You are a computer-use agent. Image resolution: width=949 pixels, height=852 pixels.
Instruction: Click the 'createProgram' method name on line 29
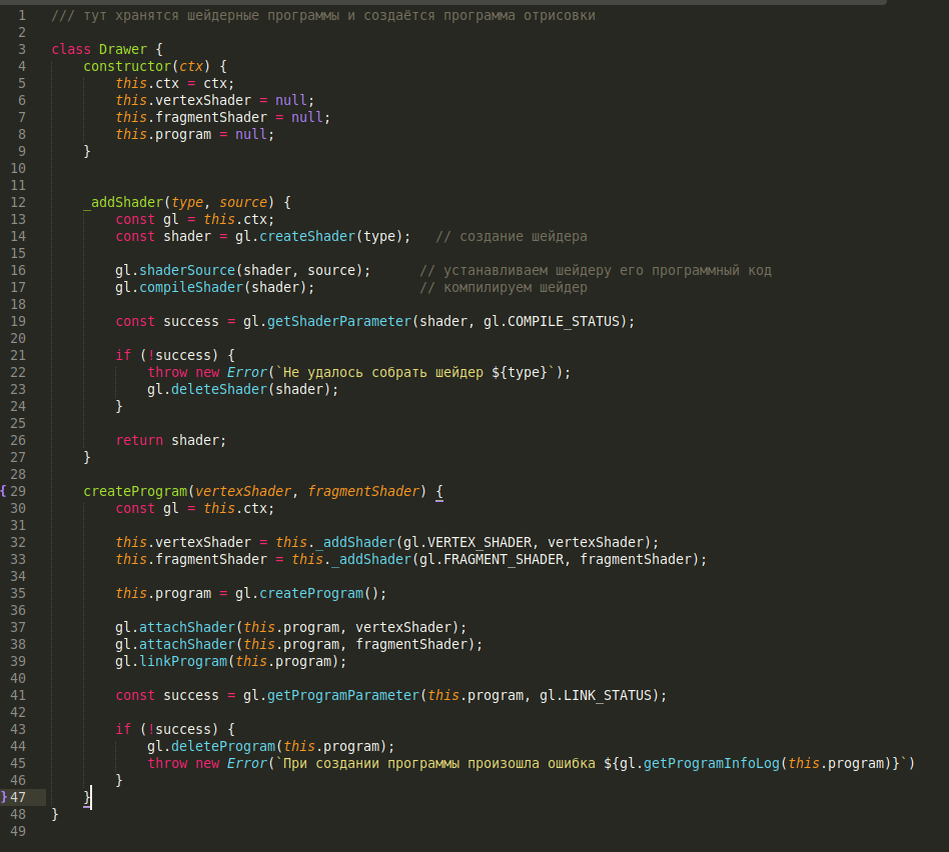point(136,491)
